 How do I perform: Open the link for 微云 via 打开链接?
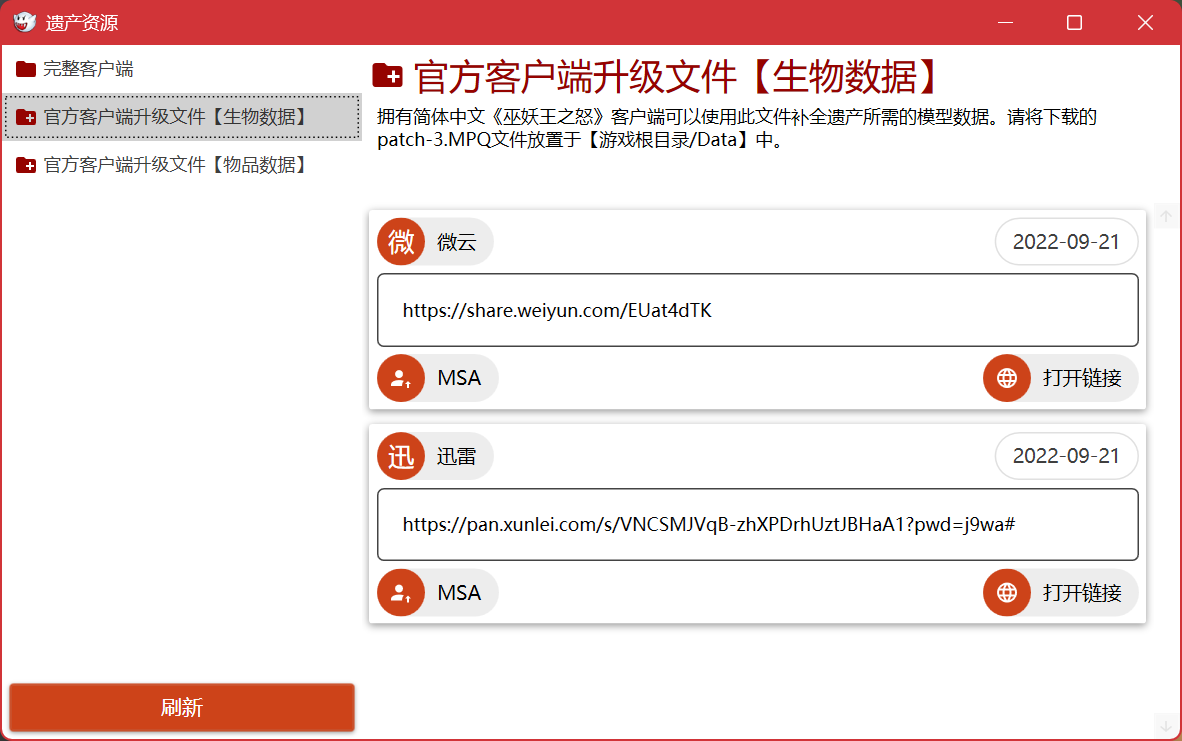click(x=1061, y=378)
